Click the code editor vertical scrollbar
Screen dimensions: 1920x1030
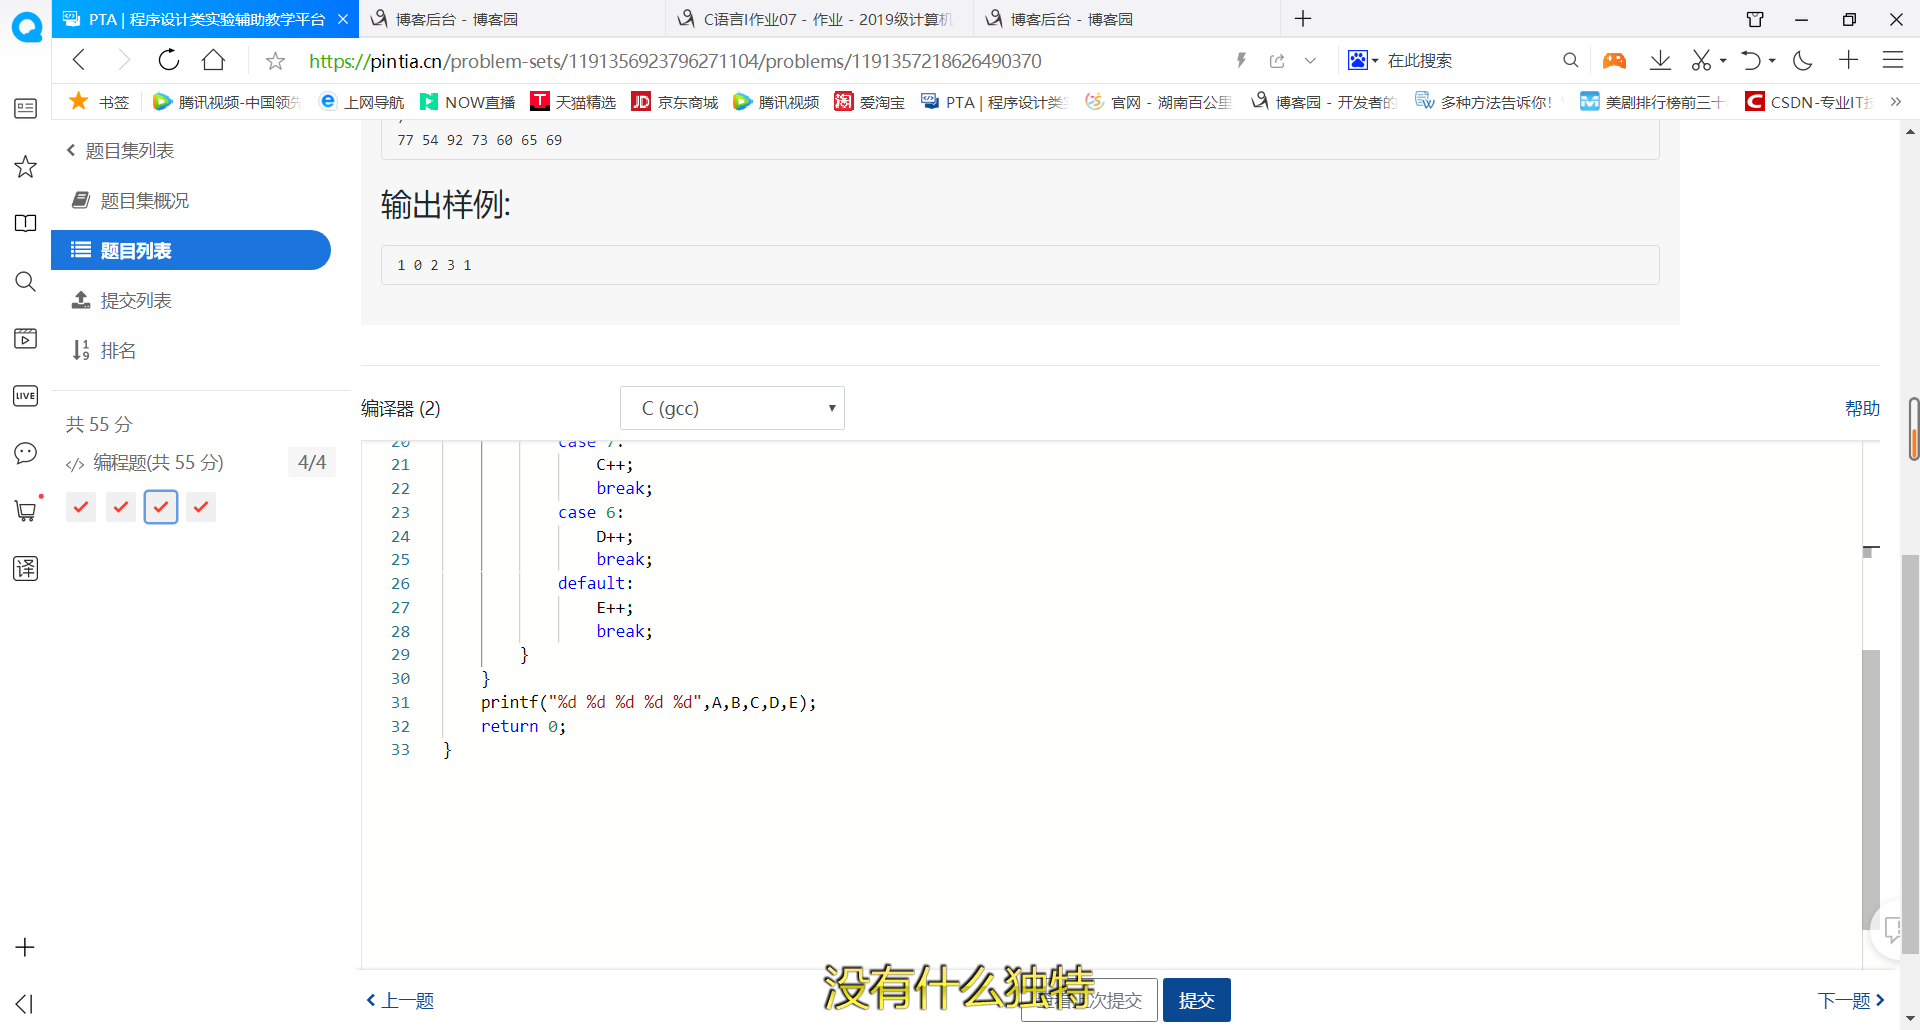[x=1871, y=790]
